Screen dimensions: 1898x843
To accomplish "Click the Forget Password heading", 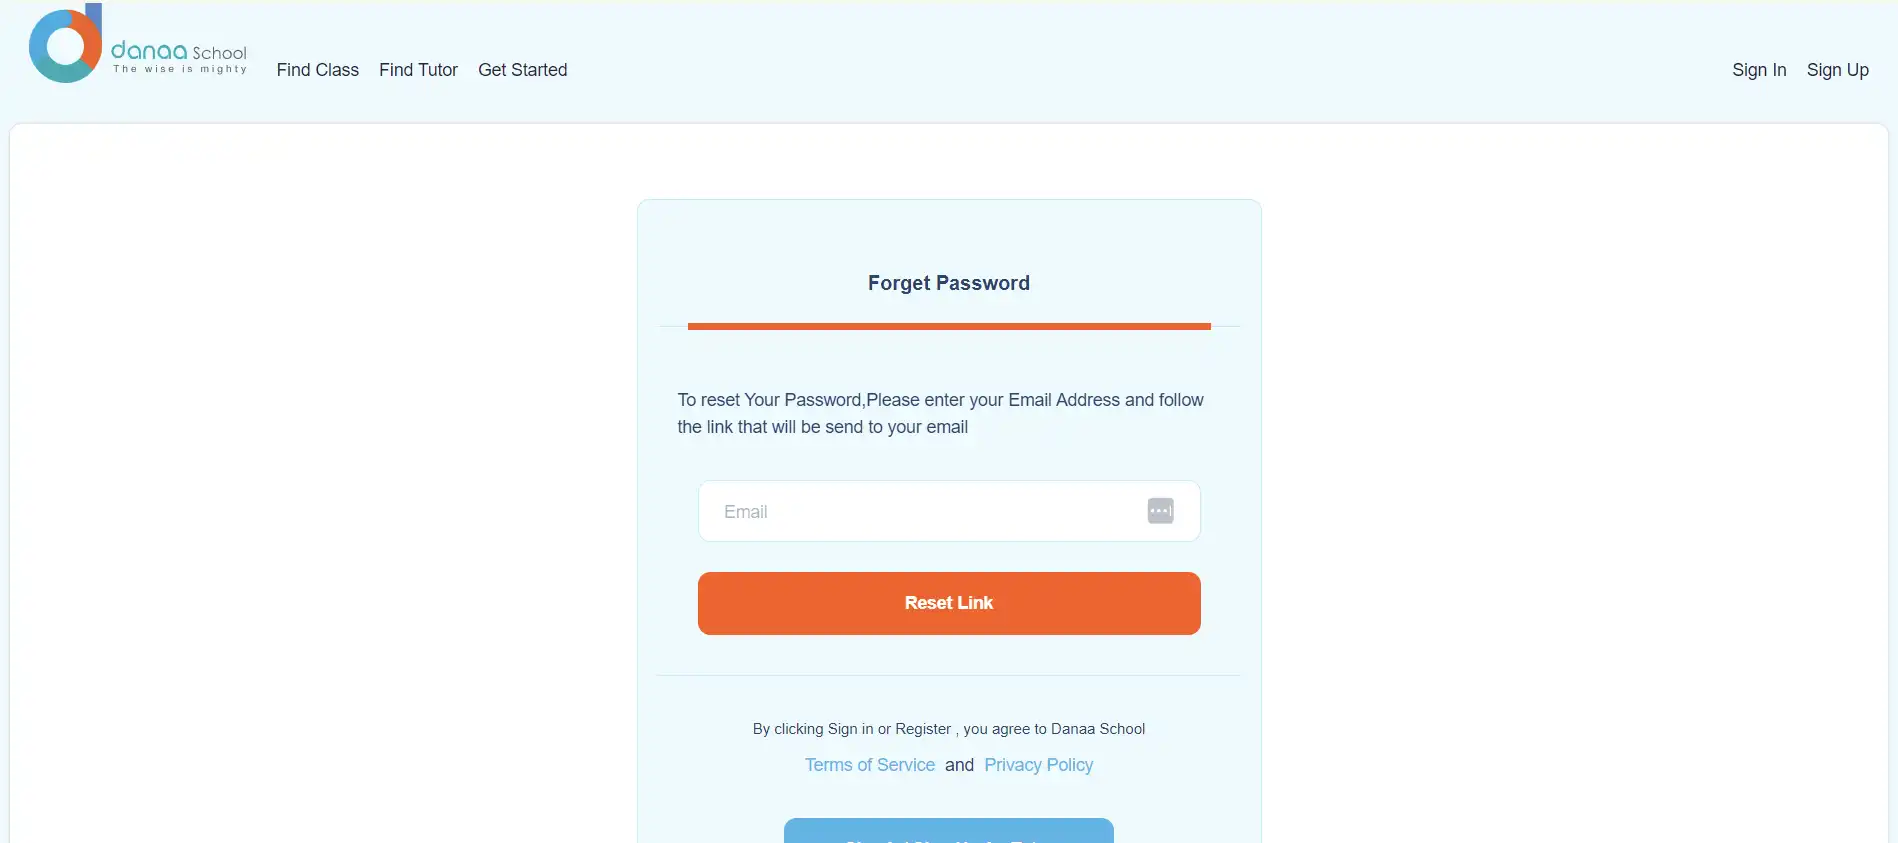I will 948,283.
